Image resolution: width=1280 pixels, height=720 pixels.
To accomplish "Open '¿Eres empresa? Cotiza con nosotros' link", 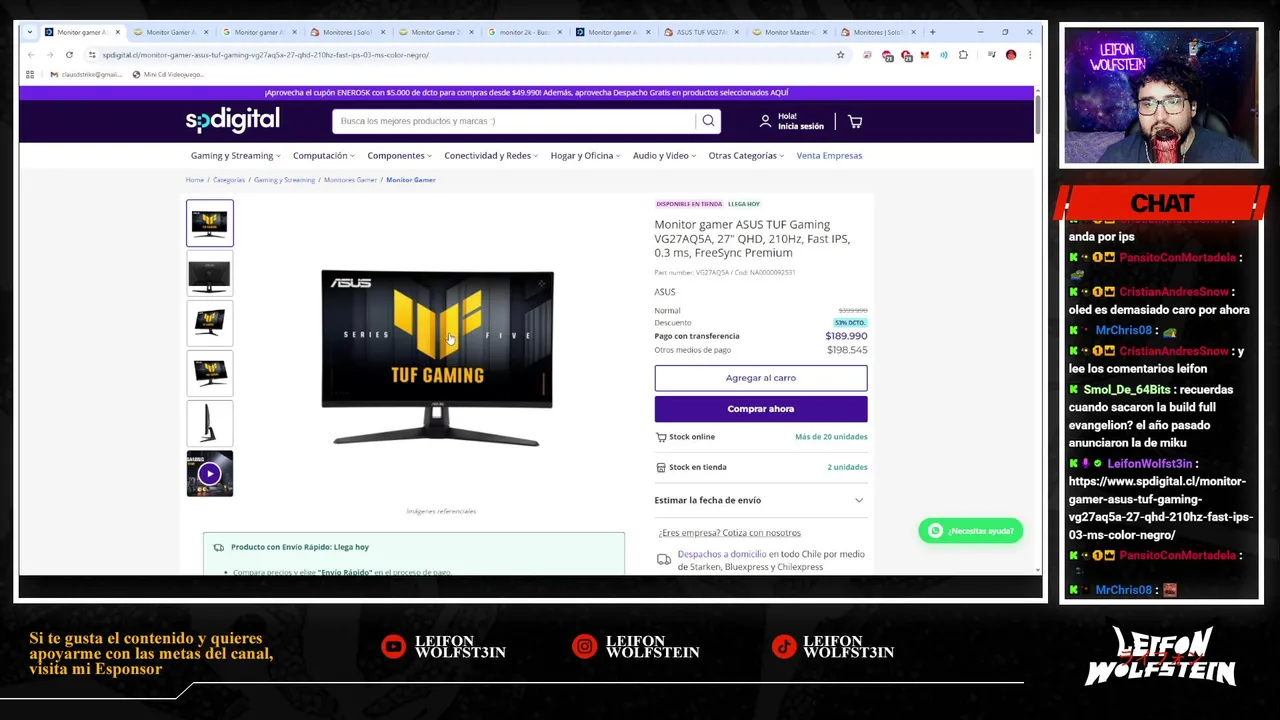I will point(729,533).
